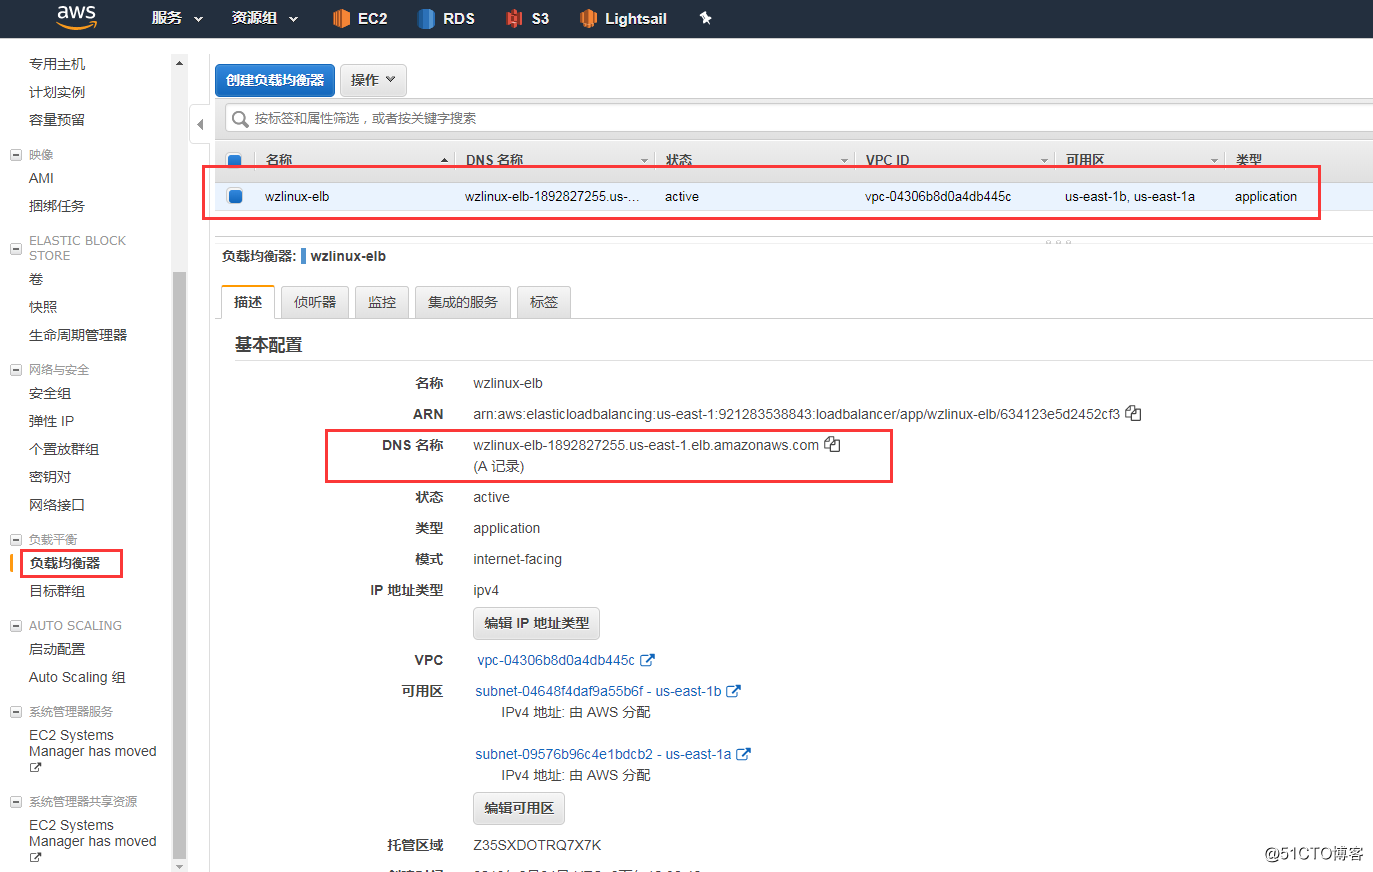Switch to the 集成的服务 tab
The height and width of the screenshot is (872, 1373).
463,302
